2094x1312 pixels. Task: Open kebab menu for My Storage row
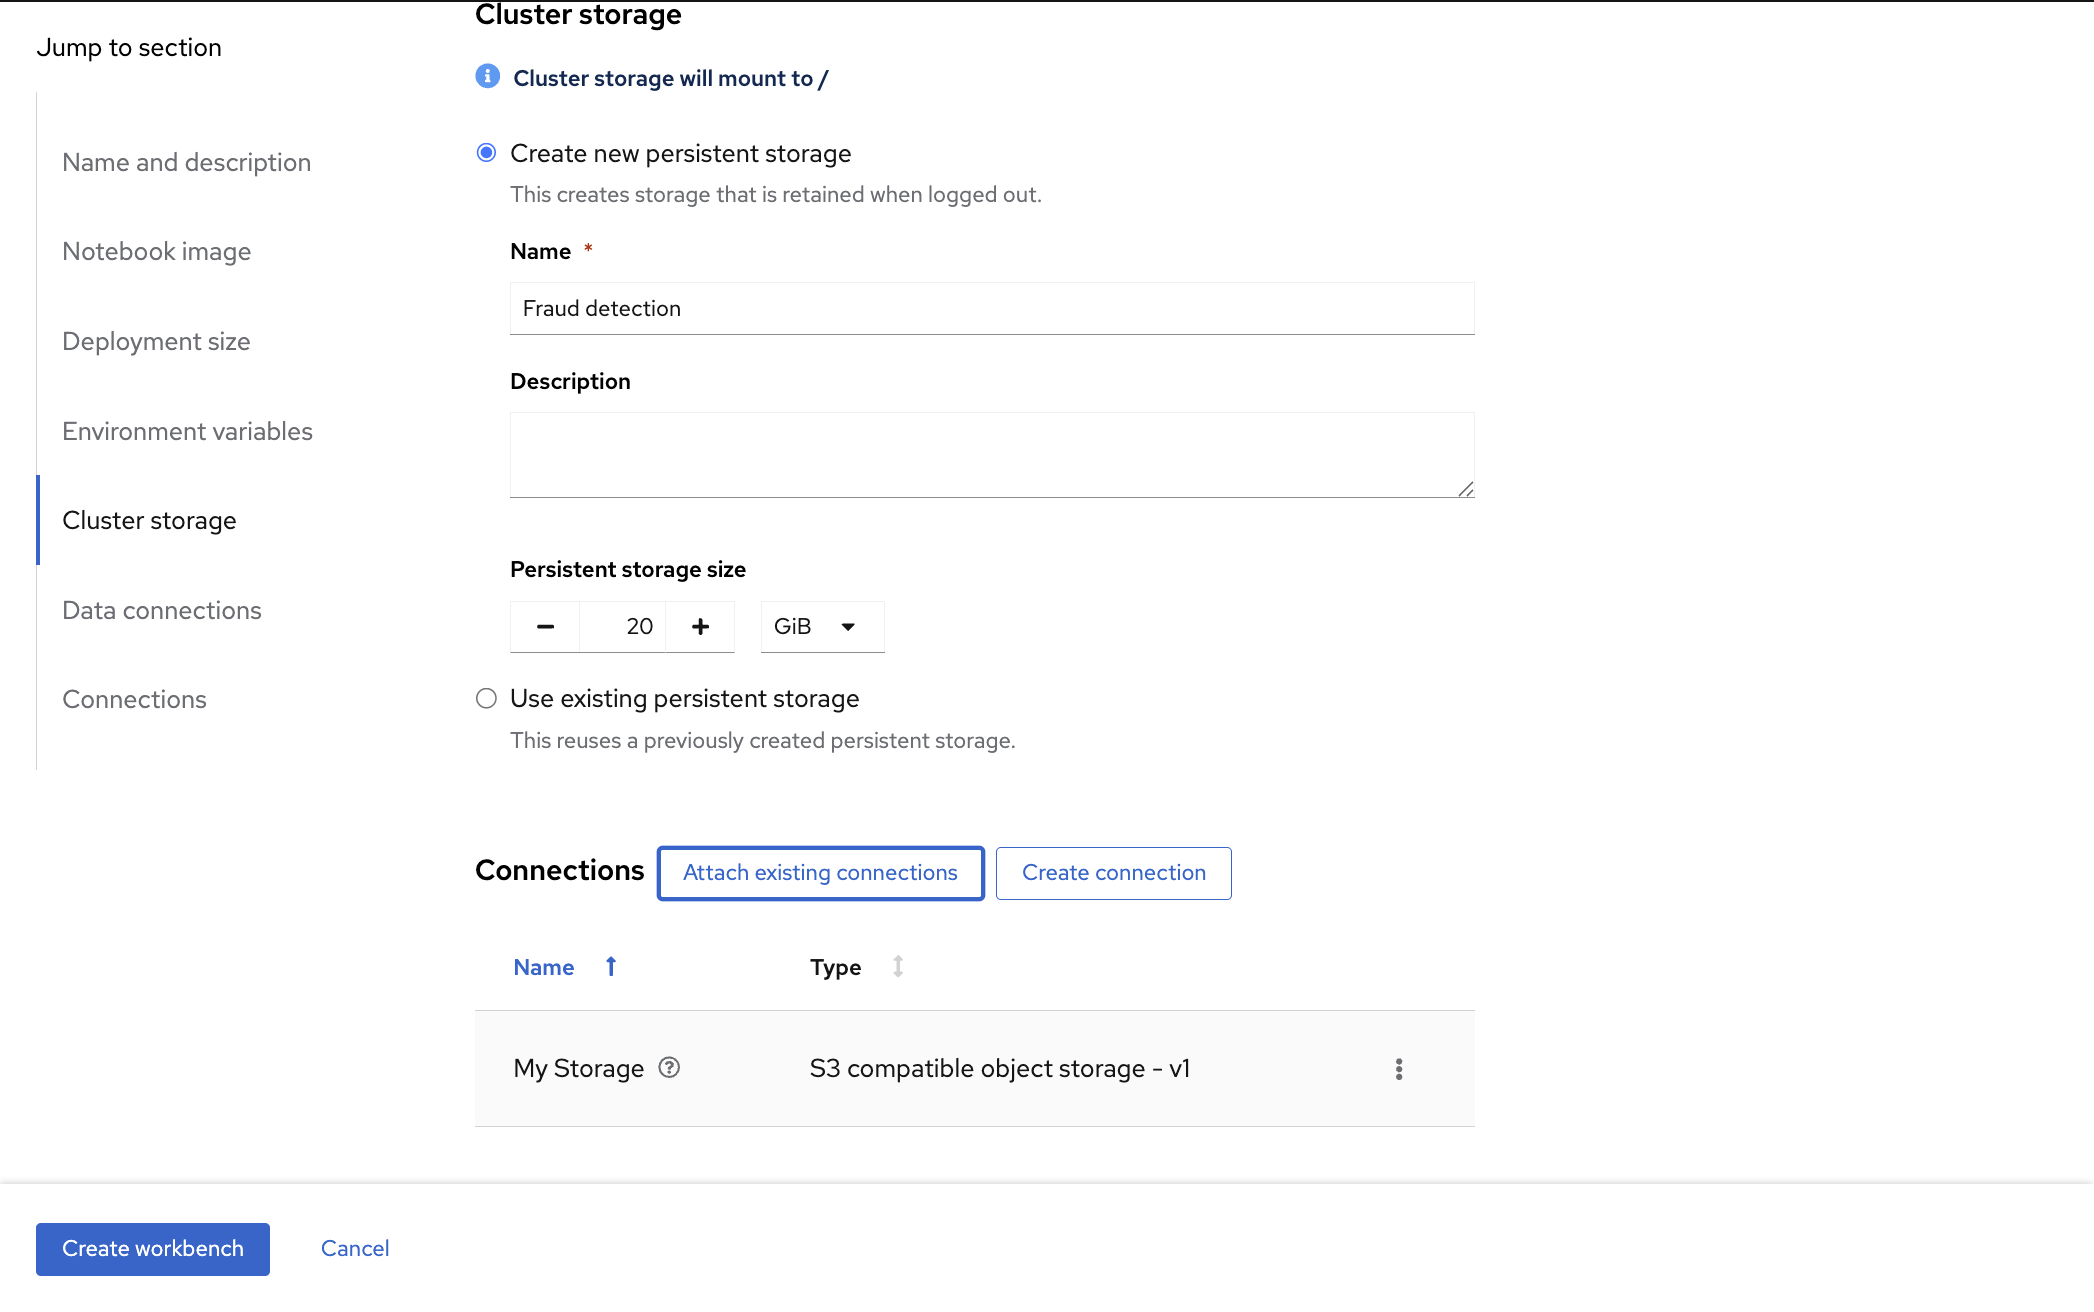(1398, 1069)
